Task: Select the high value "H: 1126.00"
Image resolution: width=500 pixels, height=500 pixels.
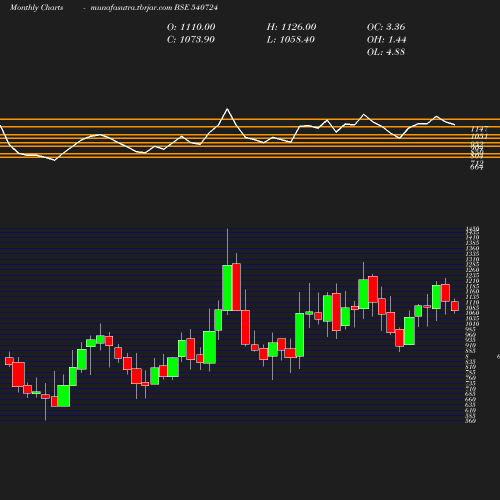Action: coord(291,27)
